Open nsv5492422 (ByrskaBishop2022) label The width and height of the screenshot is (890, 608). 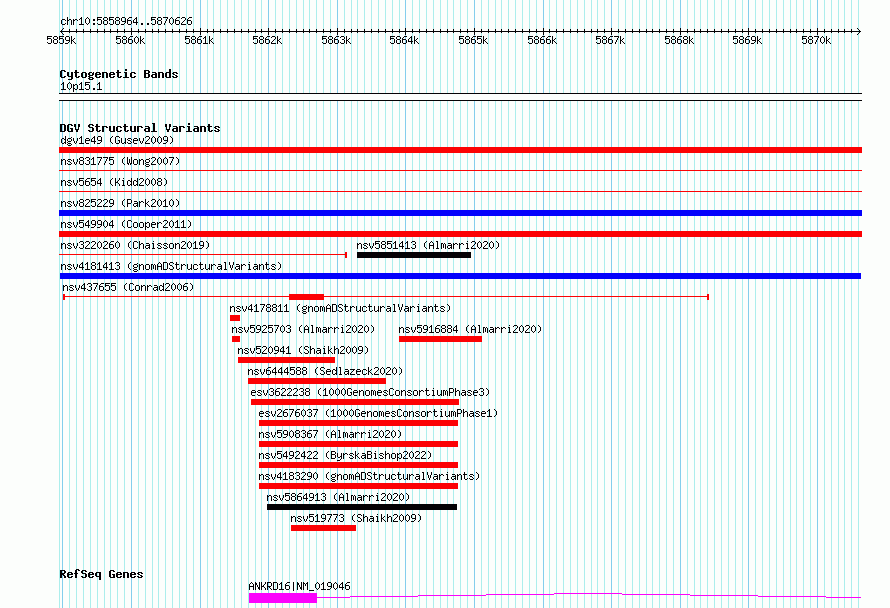tap(345, 455)
